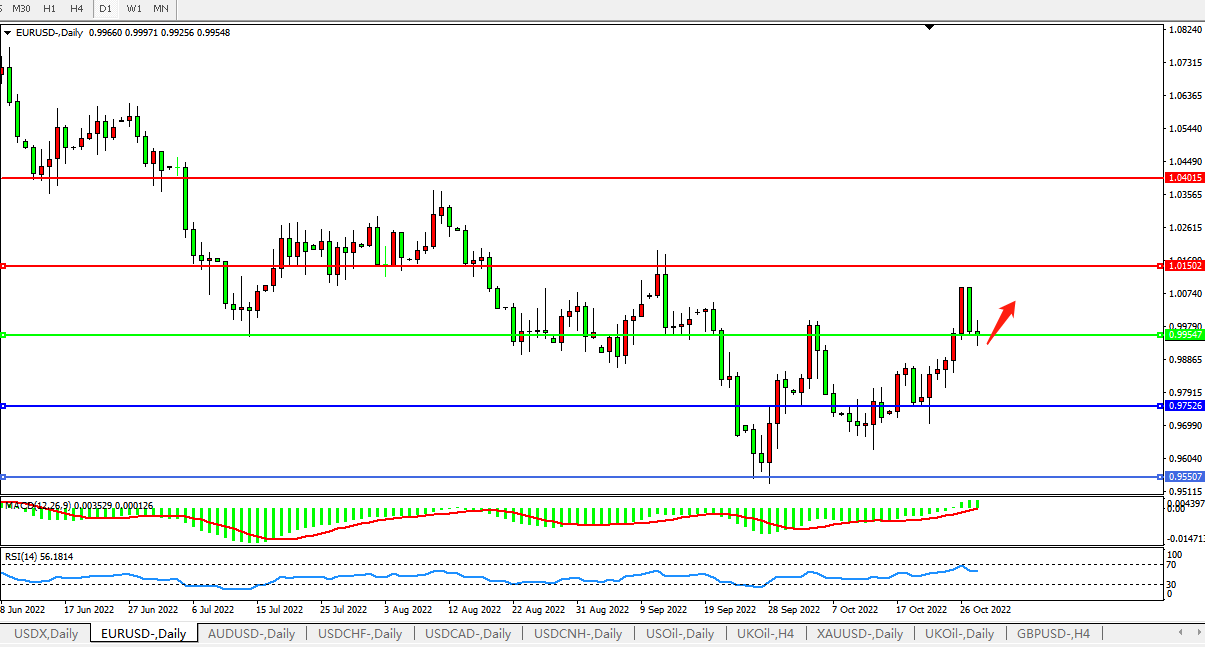Switch chart to M30 timeframe
This screenshot has width=1205, height=647.
21,8
